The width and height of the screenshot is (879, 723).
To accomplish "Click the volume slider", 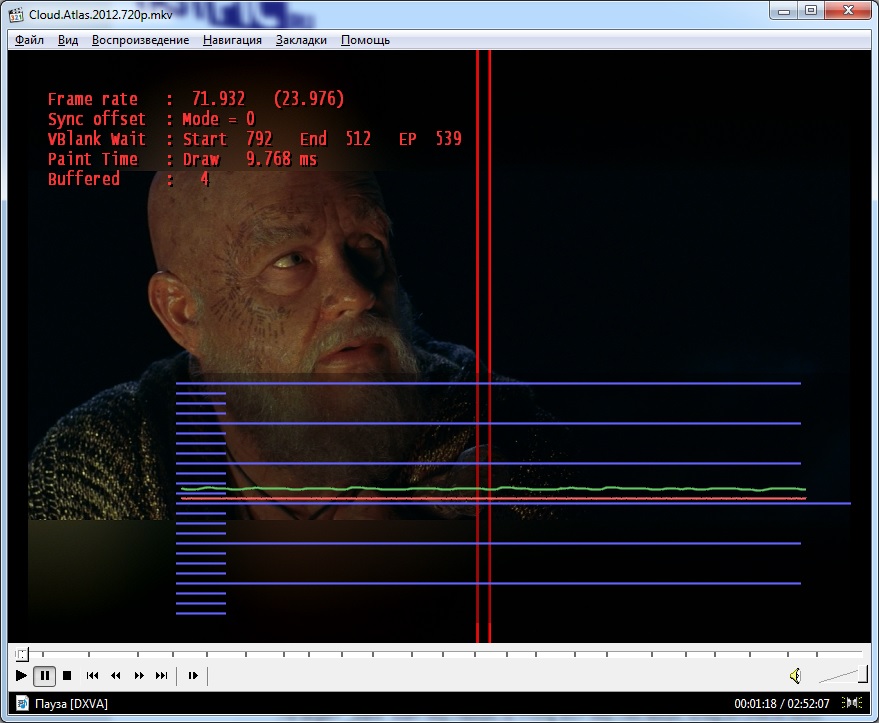I will pos(840,676).
